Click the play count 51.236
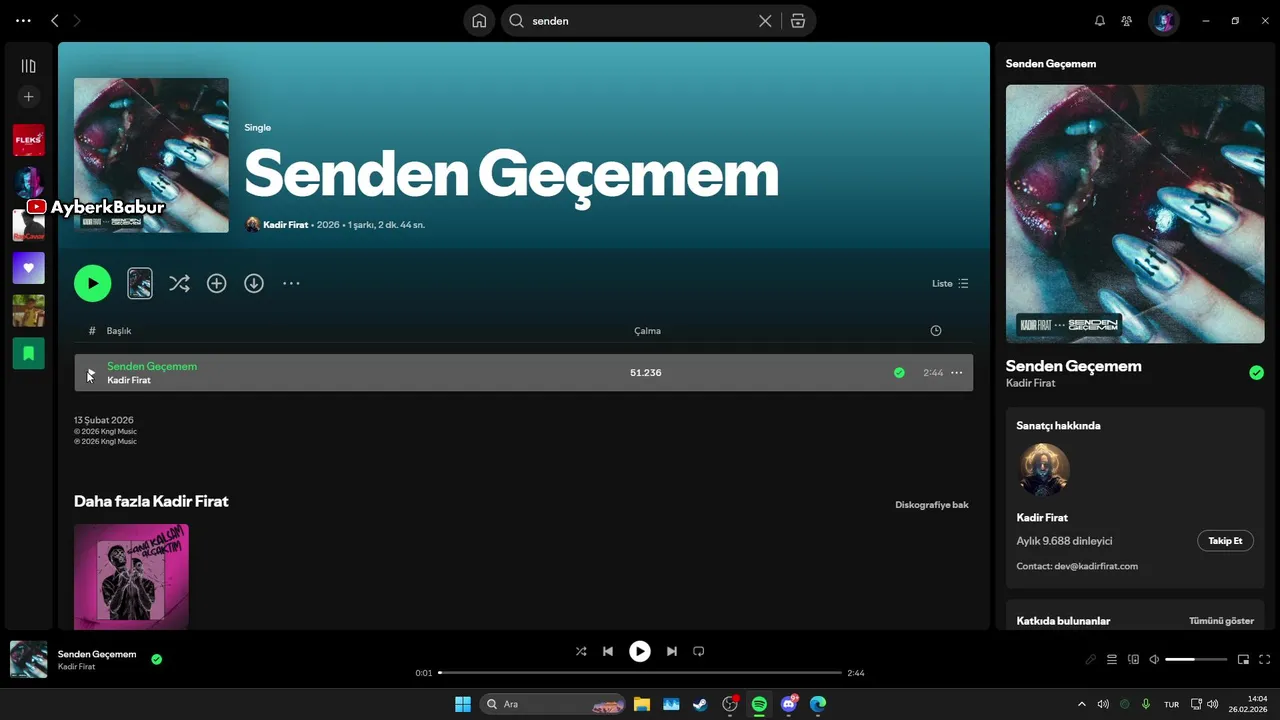This screenshot has height=720, width=1280. click(x=645, y=373)
